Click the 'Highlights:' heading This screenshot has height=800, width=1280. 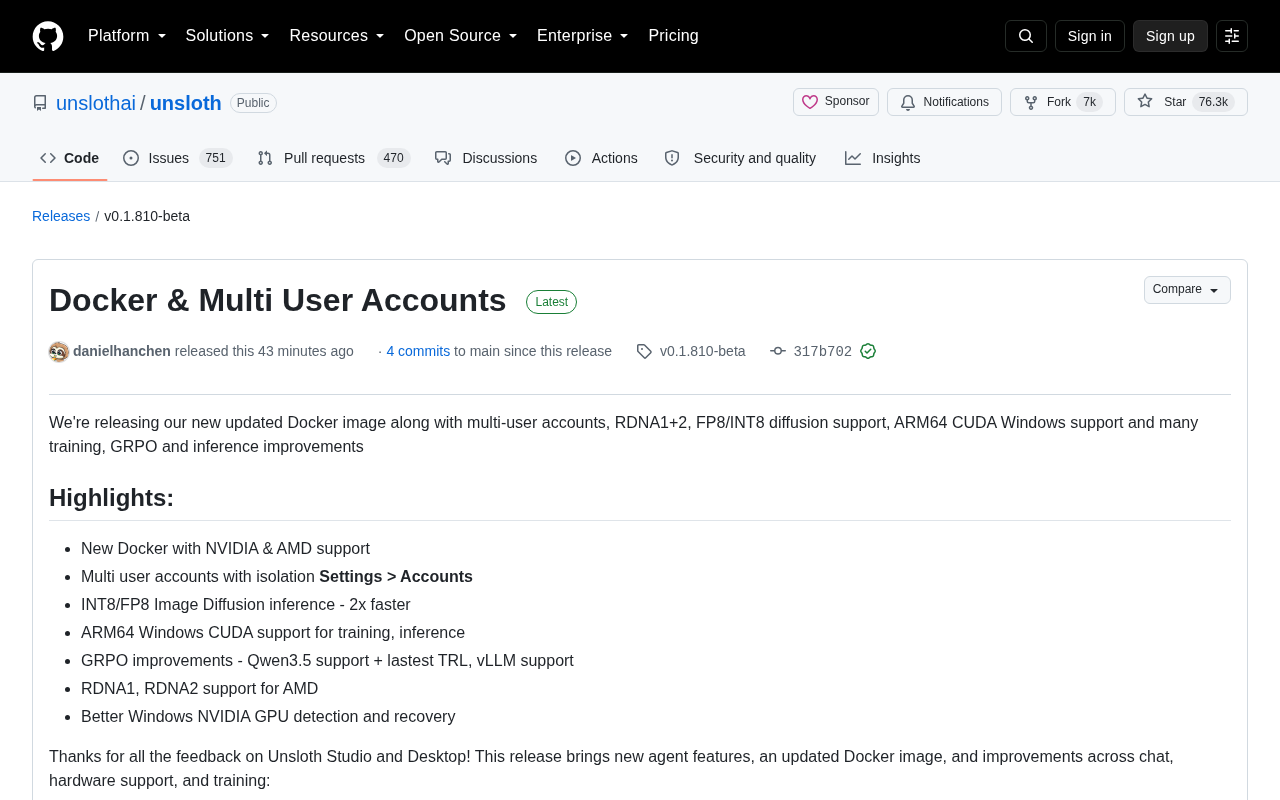111,498
